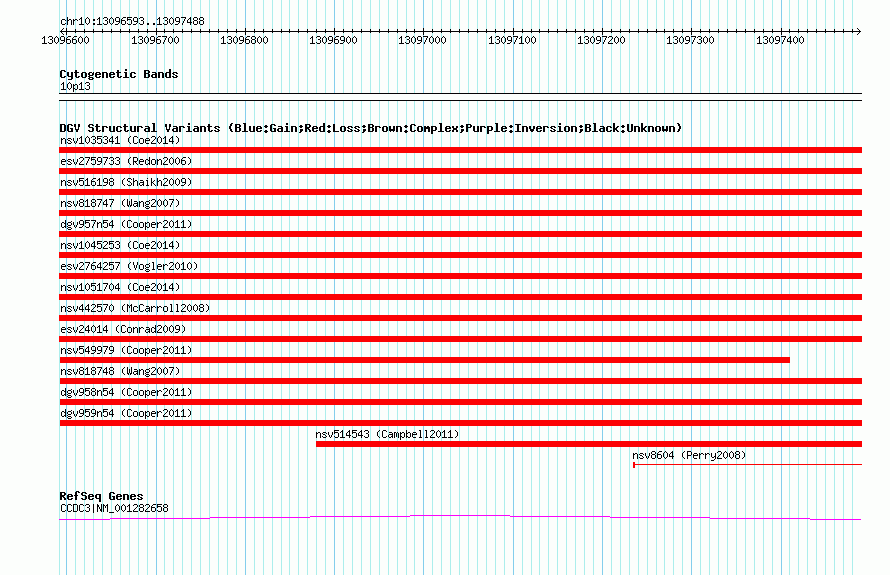Open the nsv549979 (Cooper2011) variant label
The width and height of the screenshot is (890, 575).
click(126, 350)
